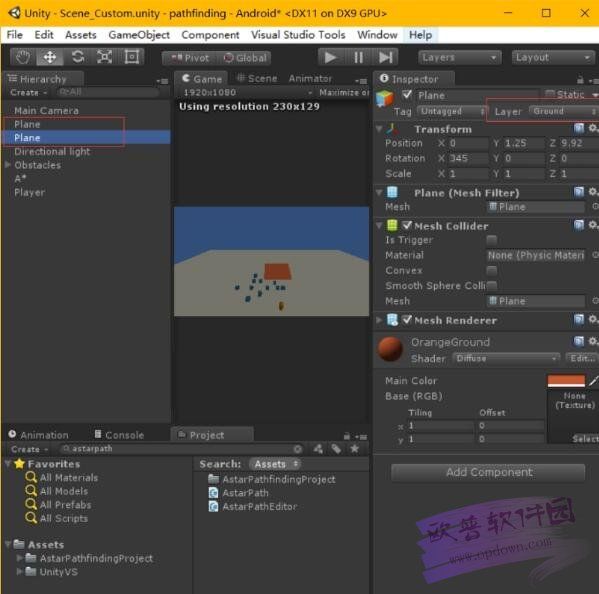Open the File menu

(15, 35)
